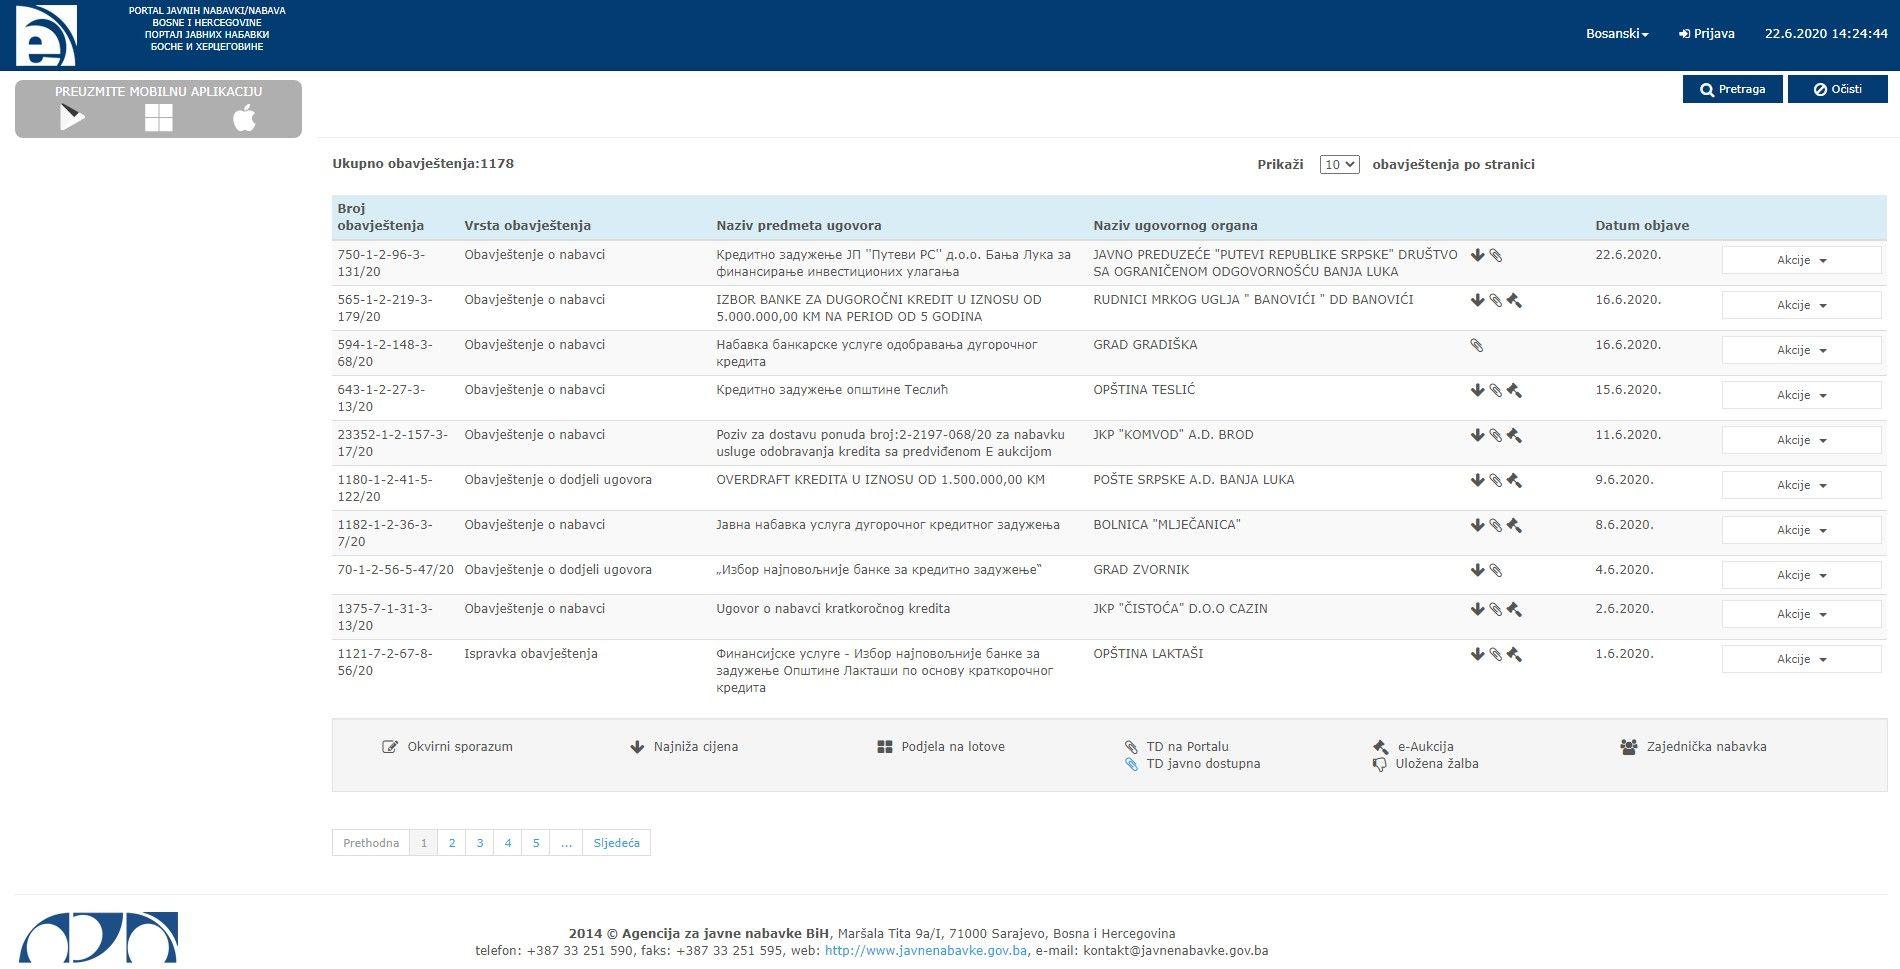Go to page 2 of results

[x=452, y=843]
